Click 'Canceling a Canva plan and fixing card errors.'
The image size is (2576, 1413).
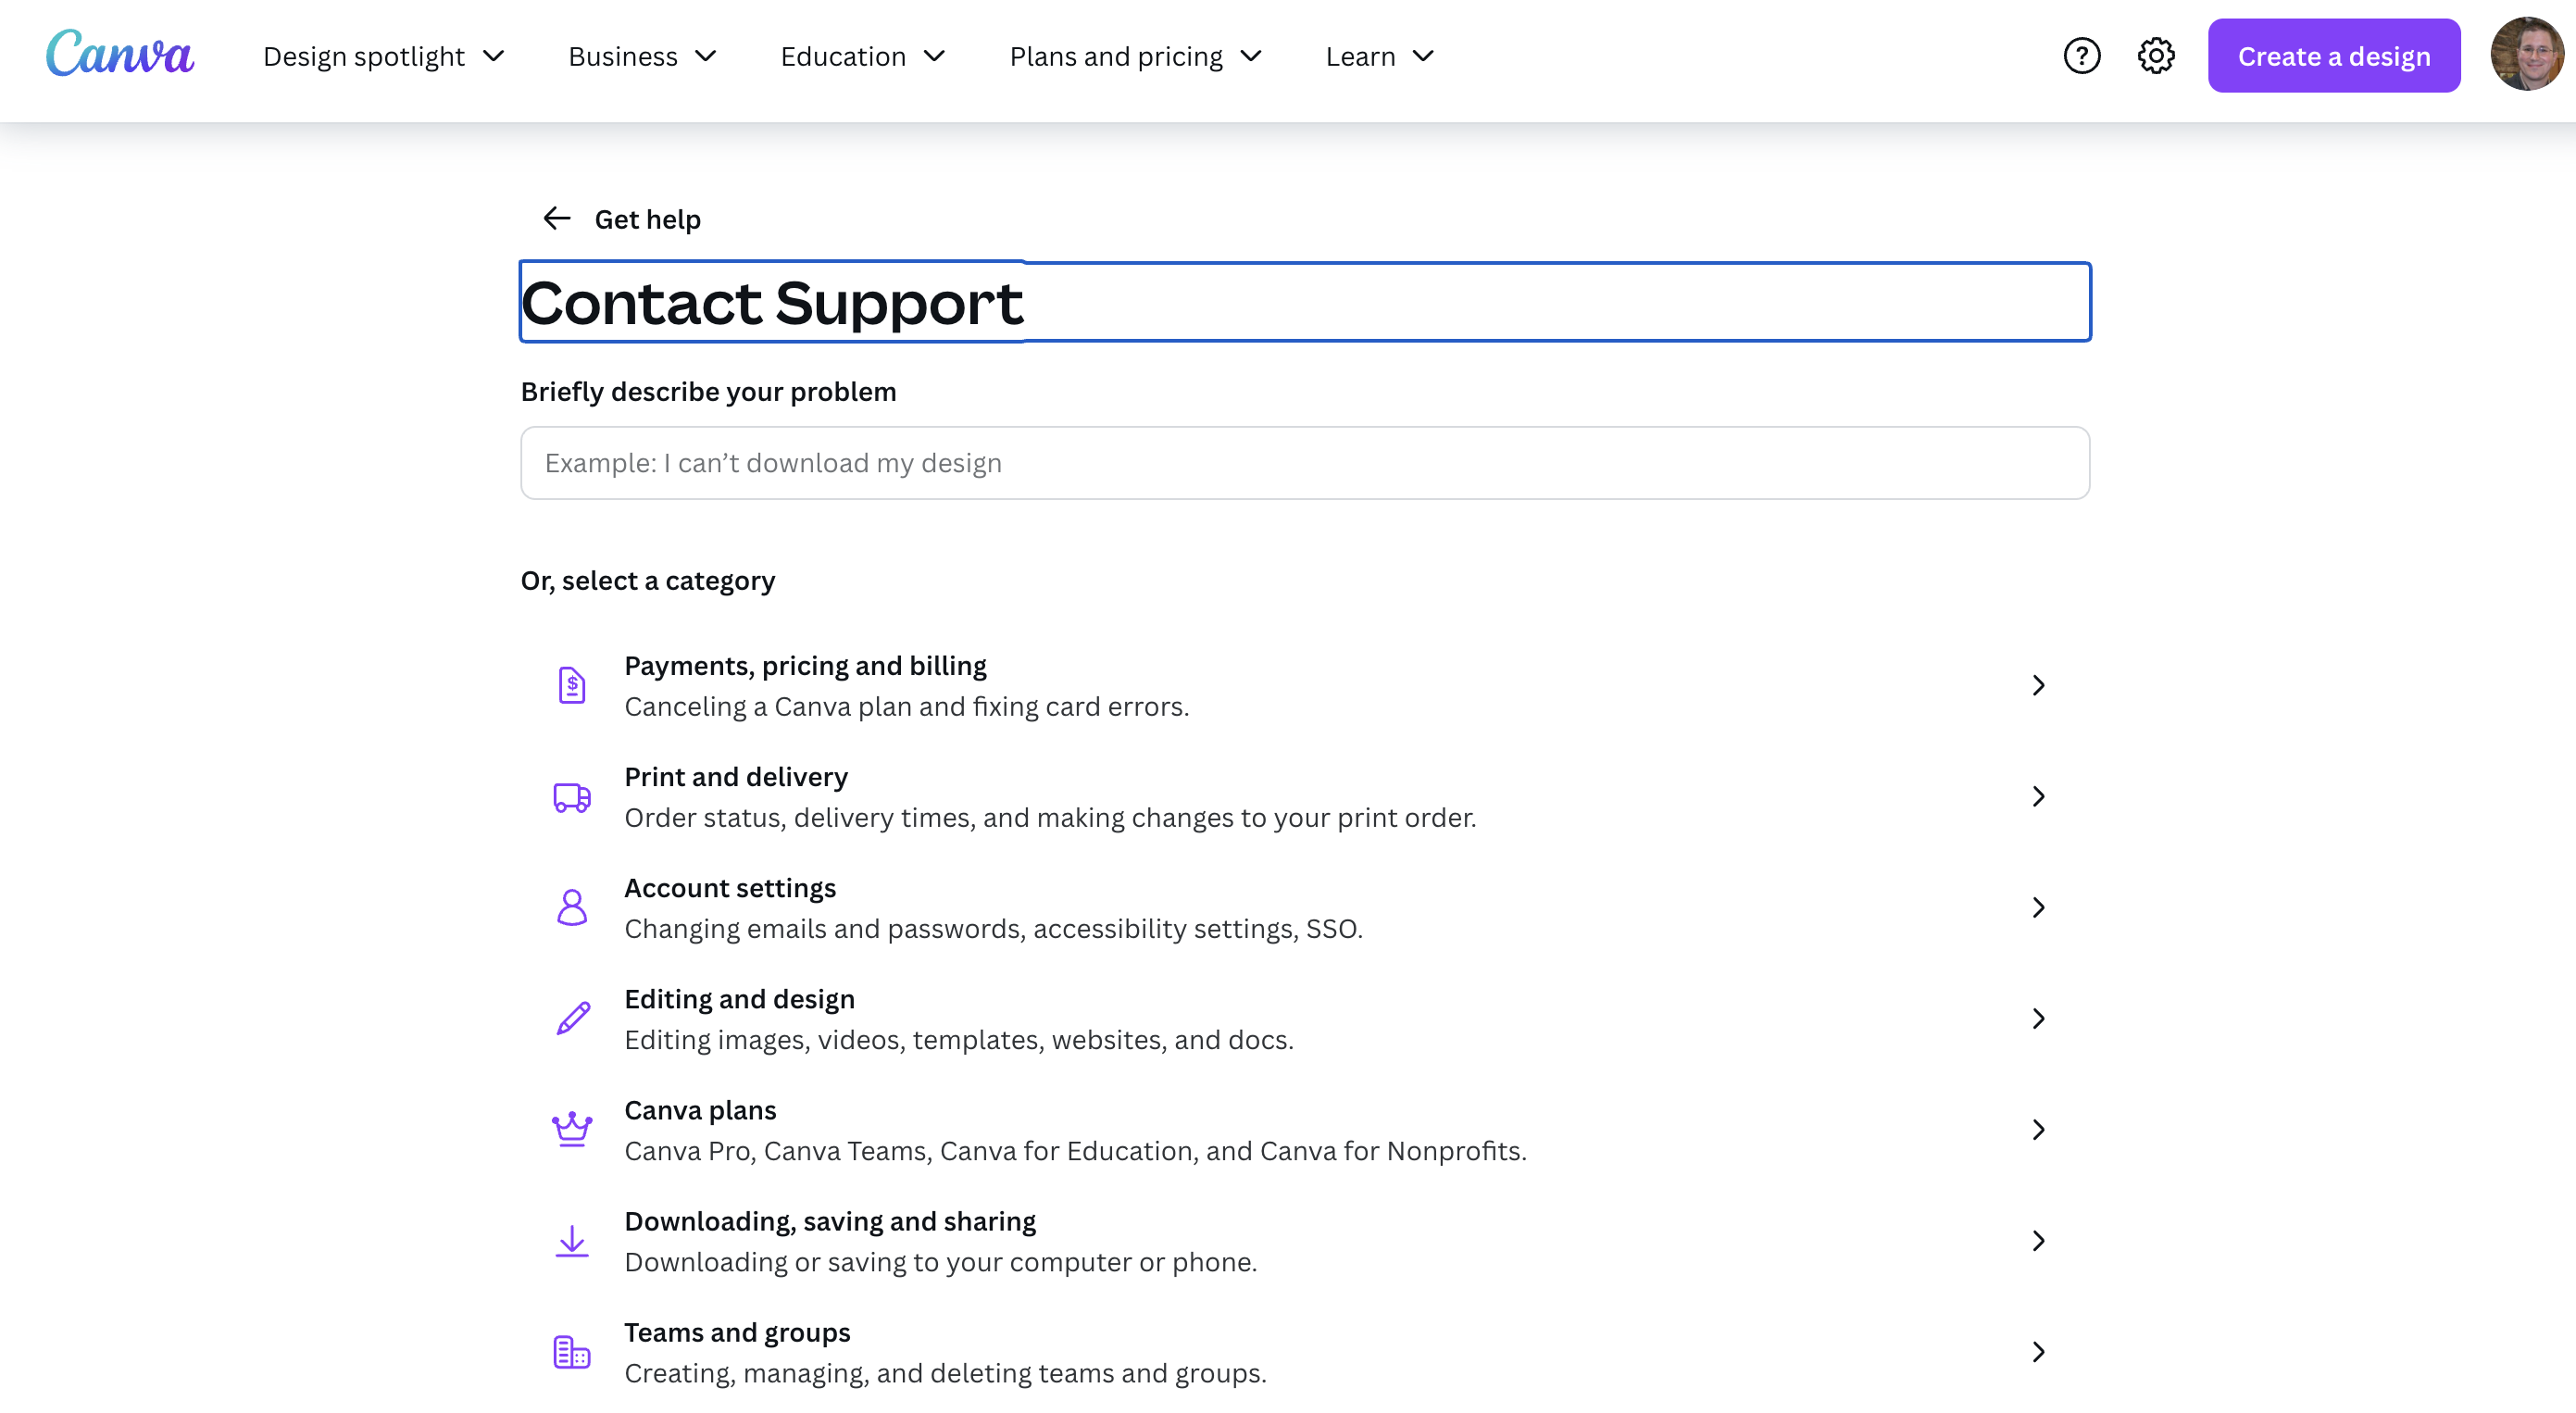point(907,706)
